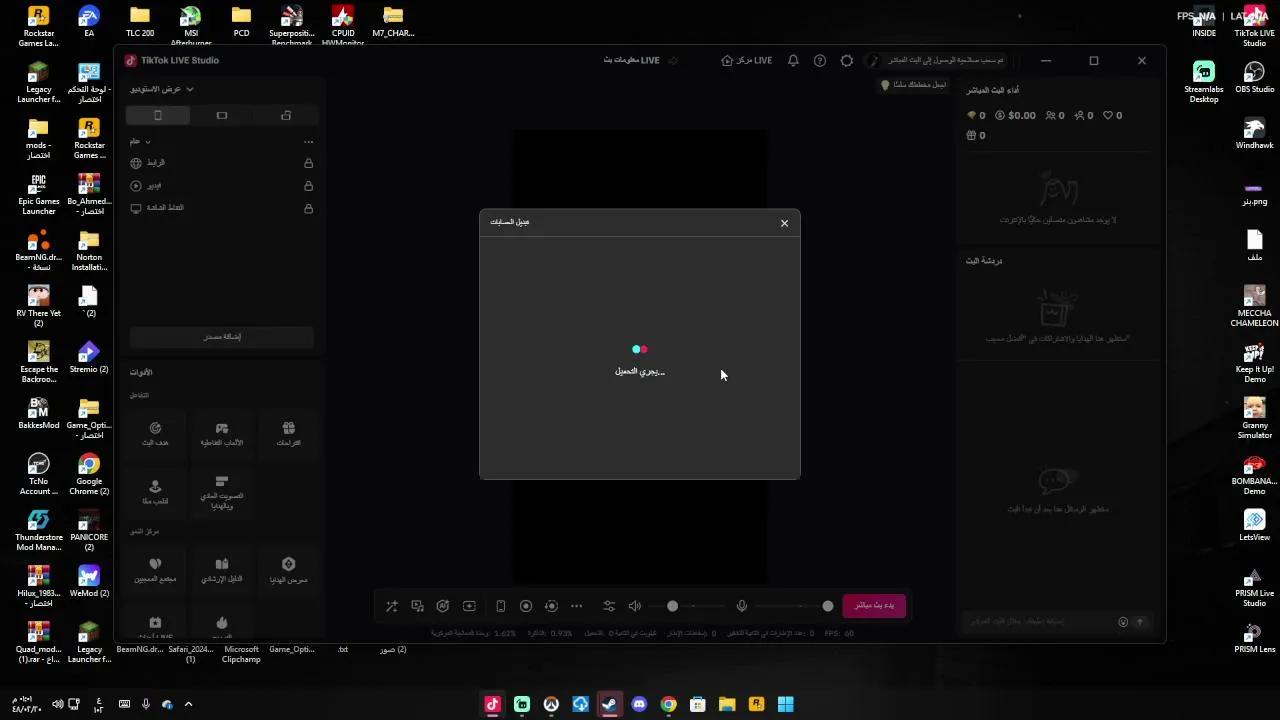
Task: Click the phone device icon in toolbar
Action: tap(501, 606)
